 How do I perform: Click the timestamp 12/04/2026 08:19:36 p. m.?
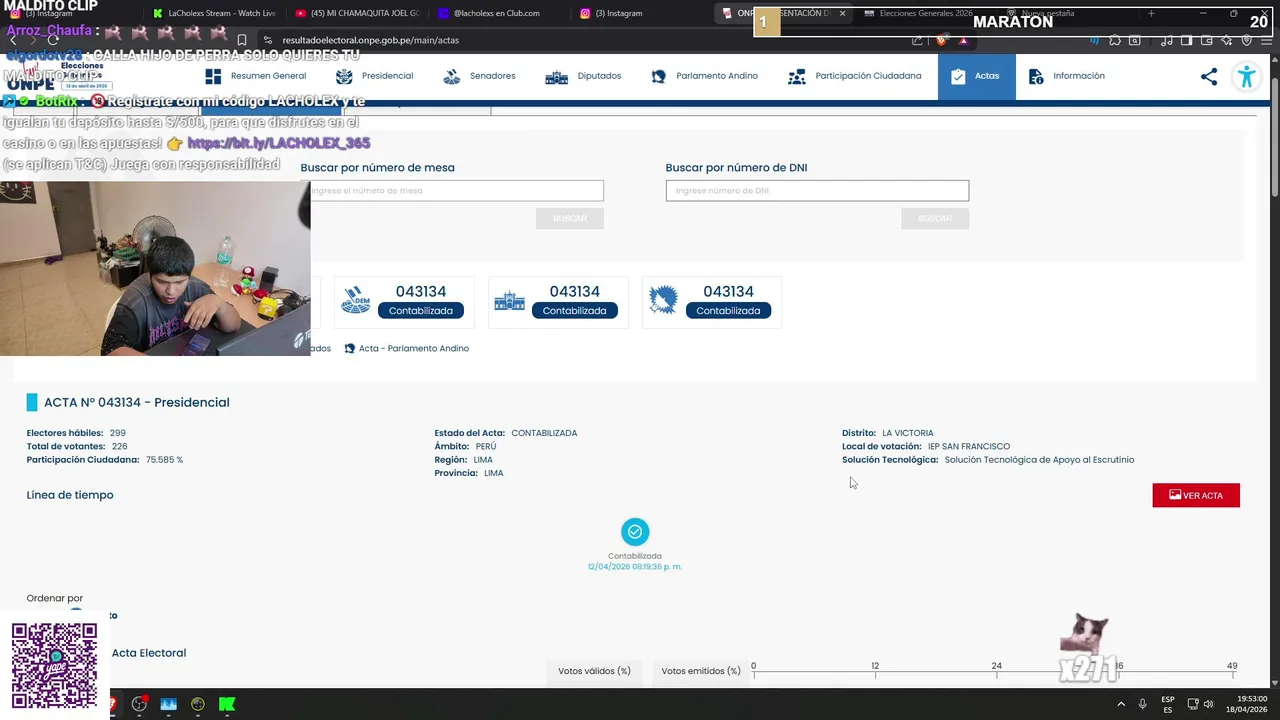click(635, 567)
